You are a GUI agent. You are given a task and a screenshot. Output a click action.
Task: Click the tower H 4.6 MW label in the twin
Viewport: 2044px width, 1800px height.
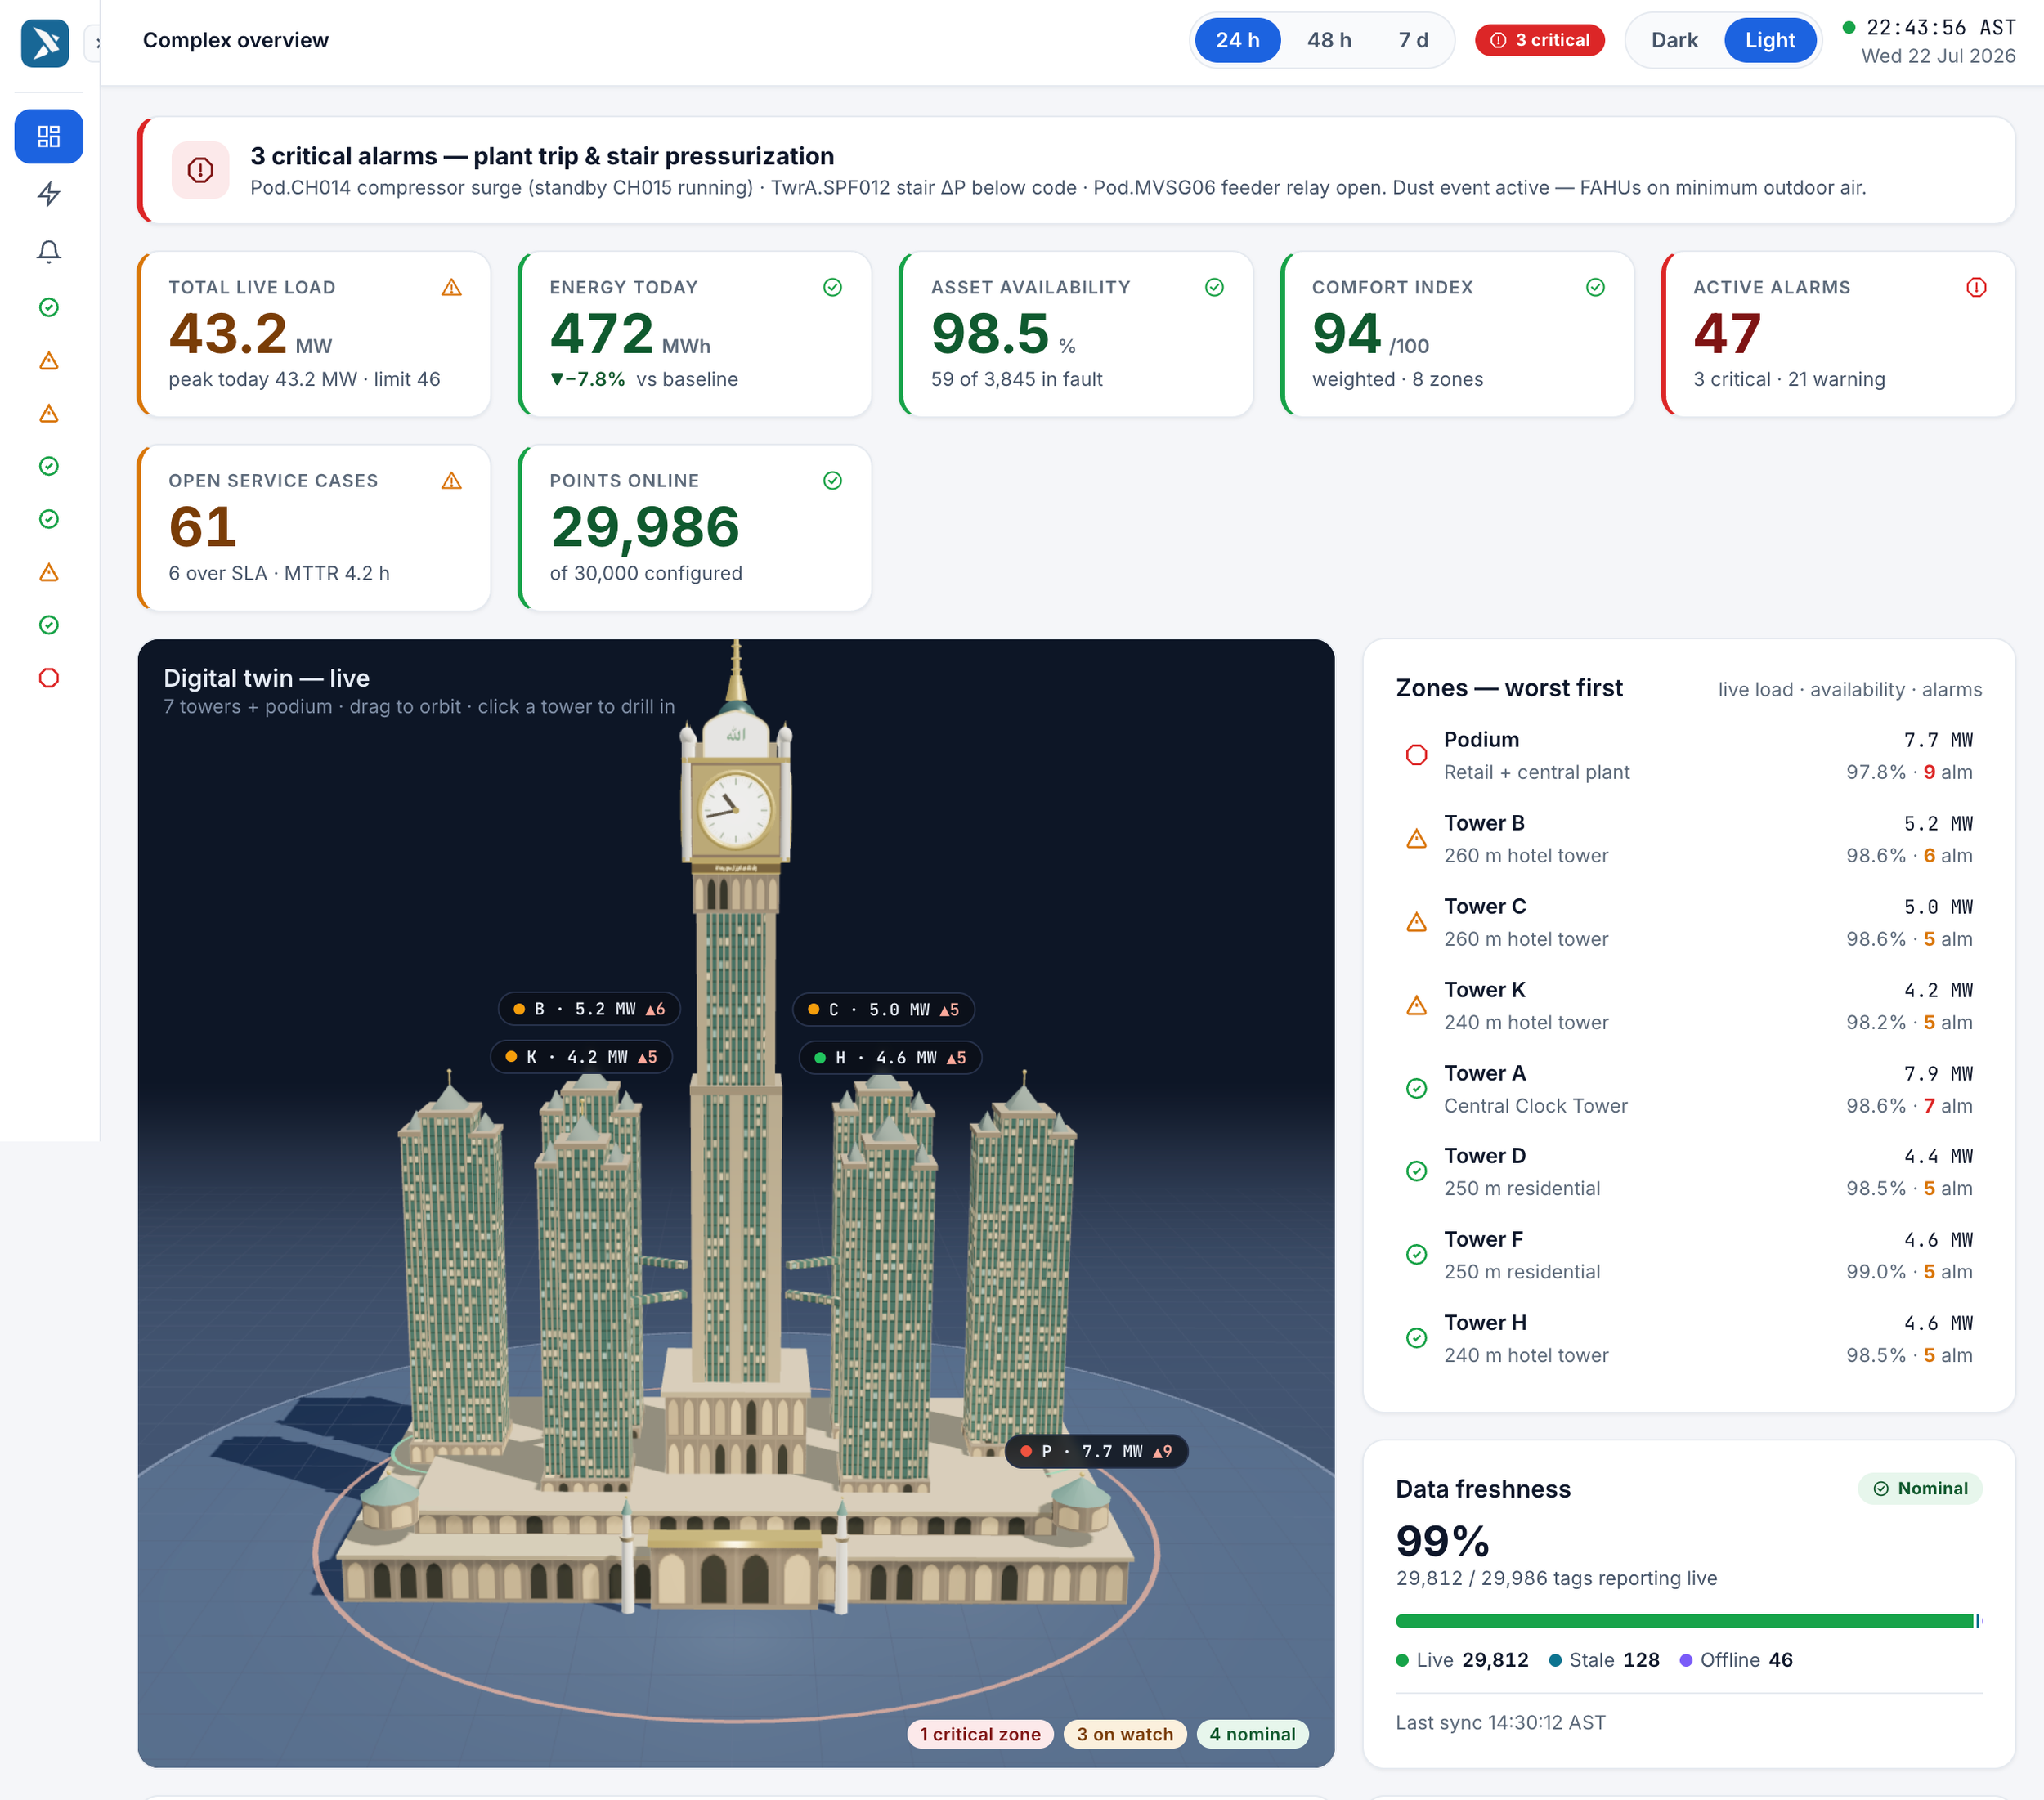click(x=890, y=1058)
